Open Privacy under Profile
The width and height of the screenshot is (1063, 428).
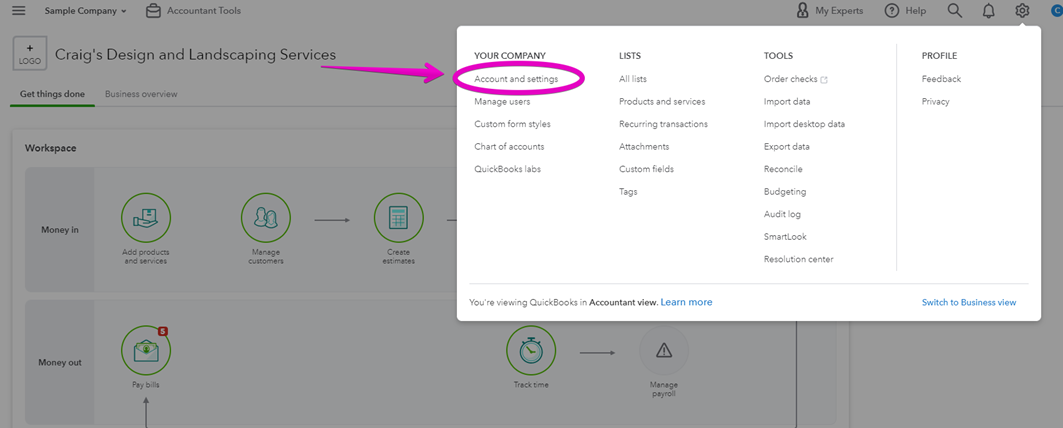(936, 102)
